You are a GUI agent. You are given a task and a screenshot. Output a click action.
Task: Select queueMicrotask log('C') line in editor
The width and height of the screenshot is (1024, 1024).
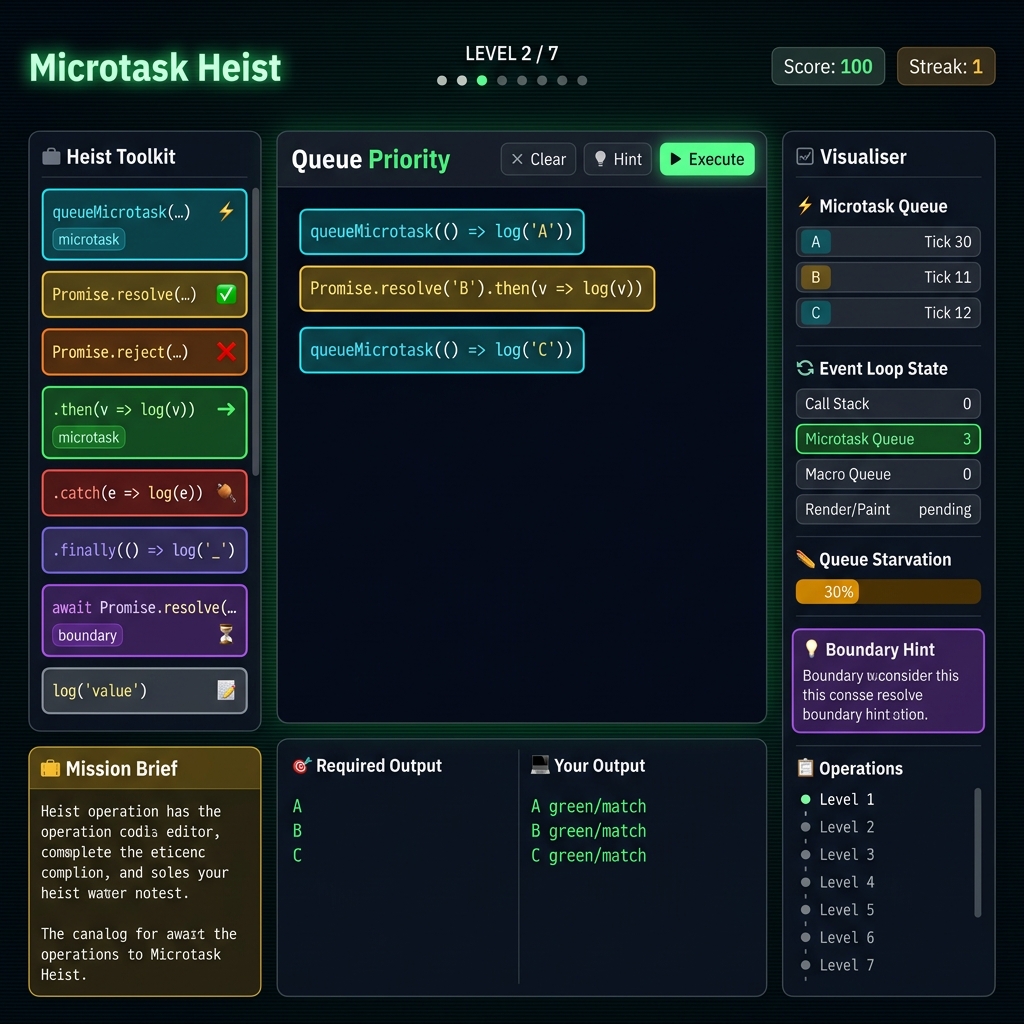(x=441, y=350)
